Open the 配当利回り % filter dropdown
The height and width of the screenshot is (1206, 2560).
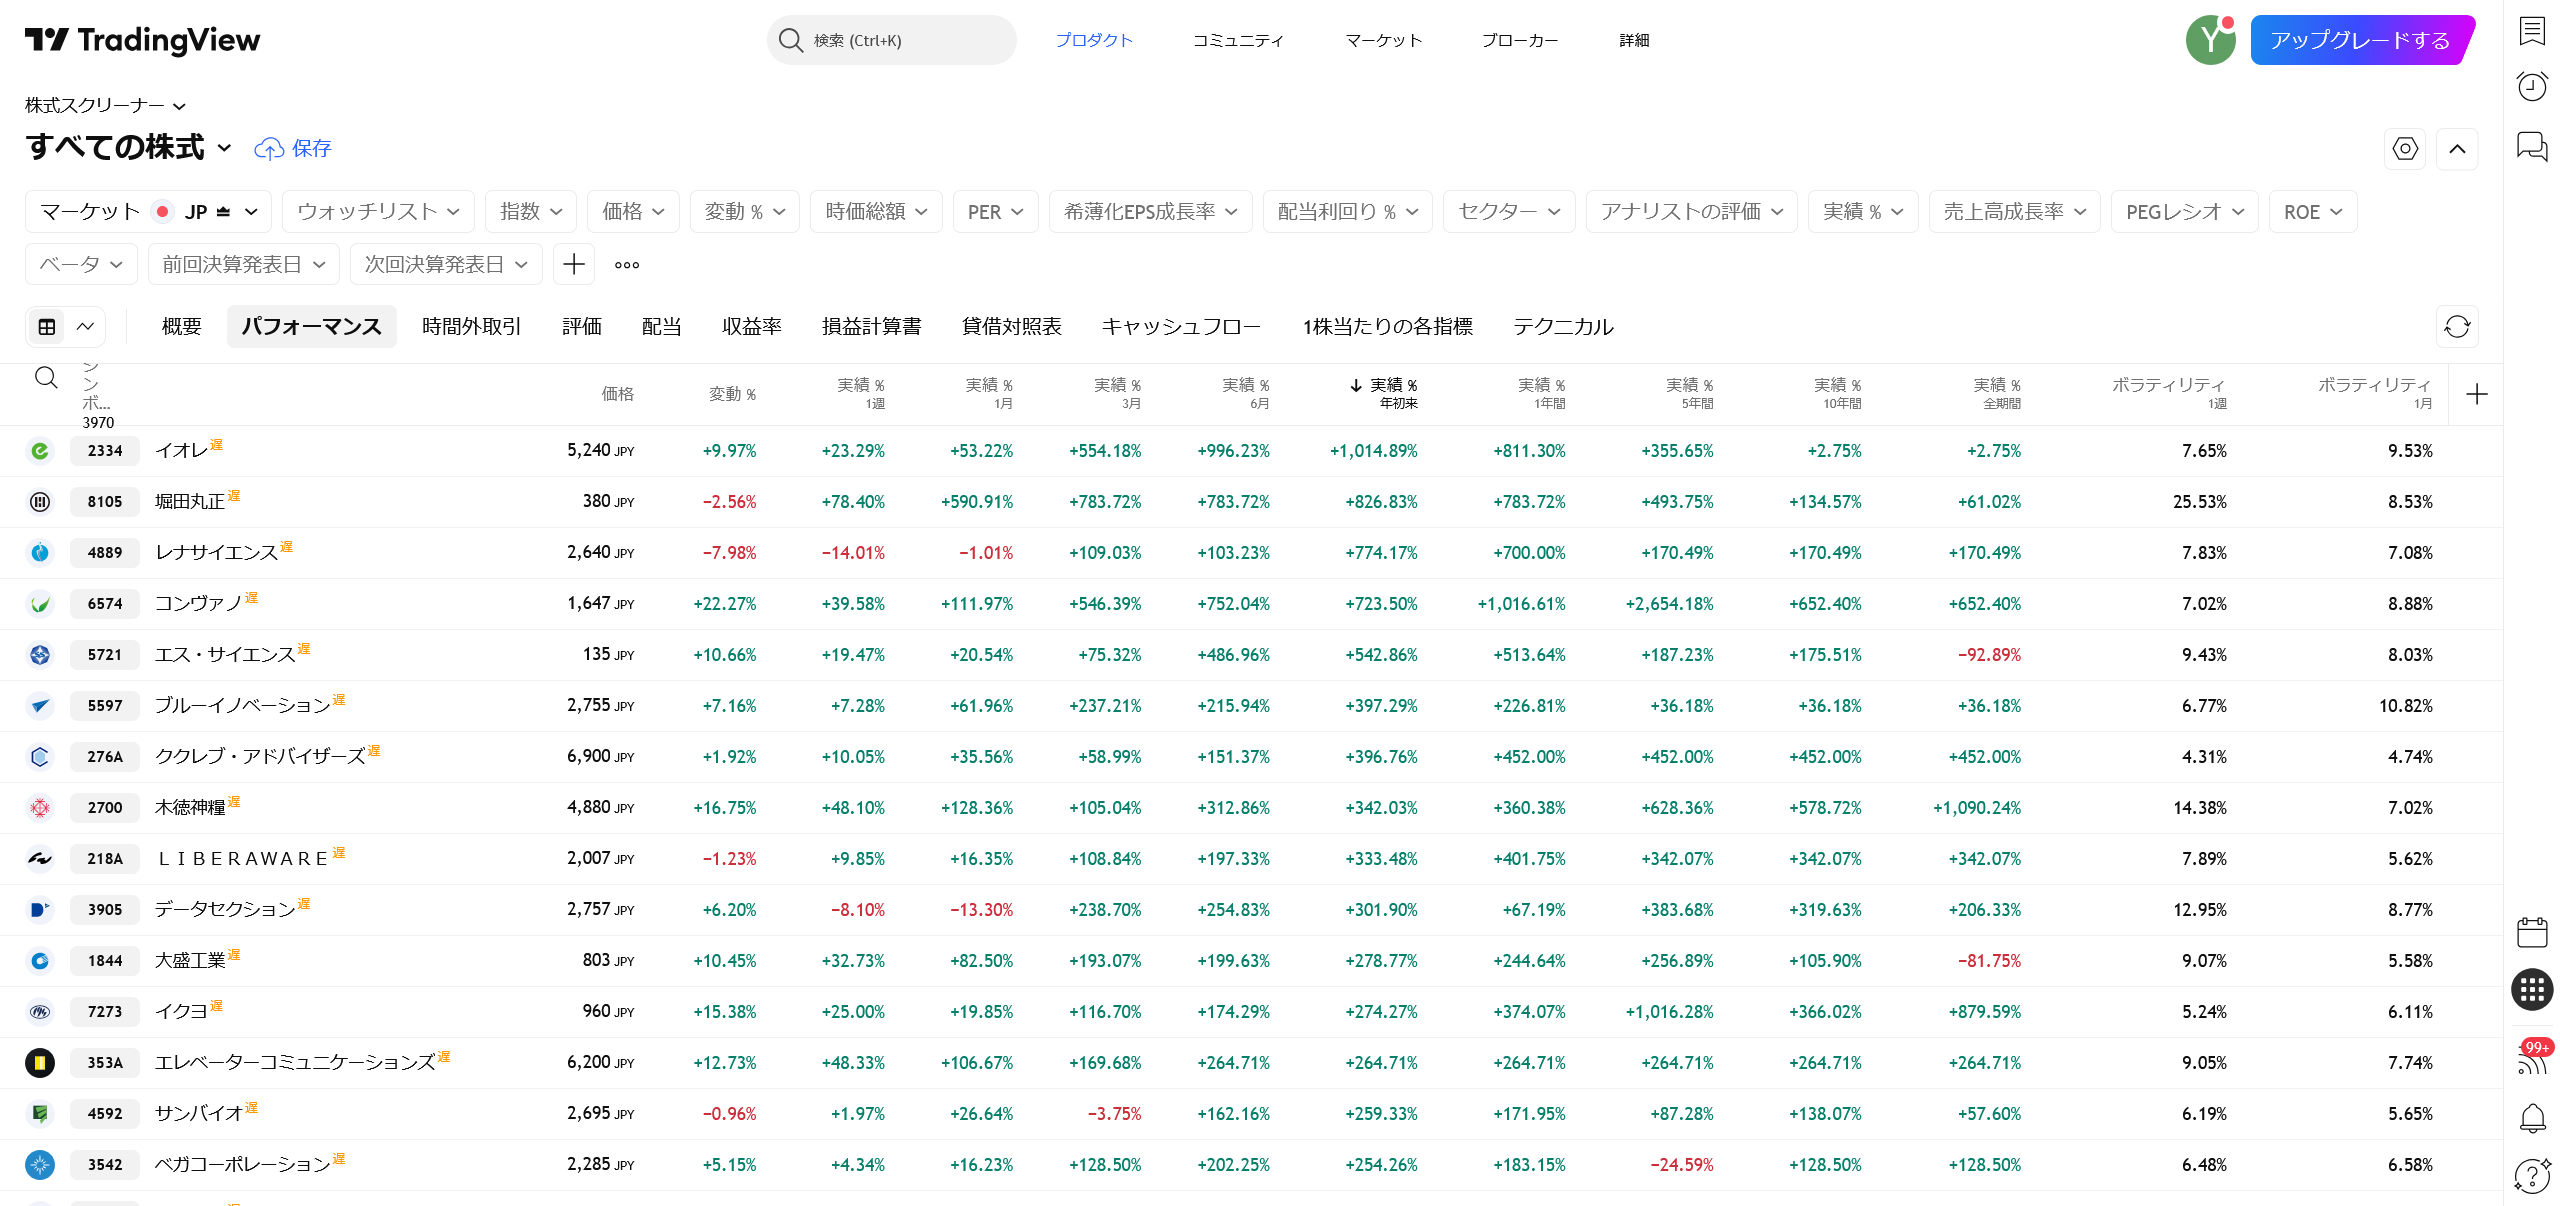point(1347,212)
